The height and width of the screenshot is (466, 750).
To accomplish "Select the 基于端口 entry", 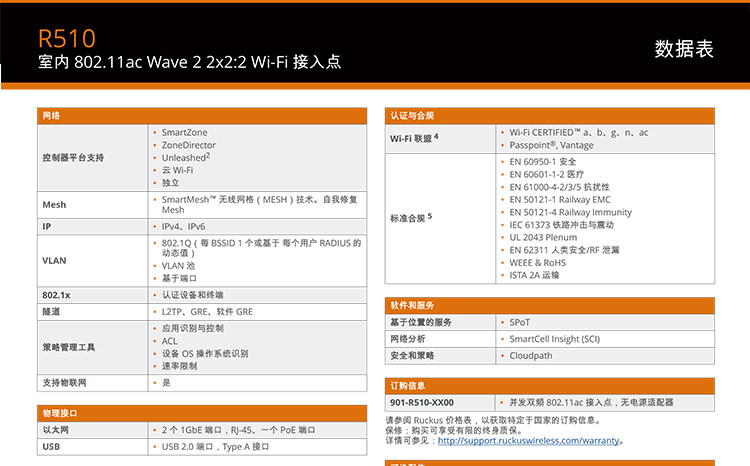I will point(179,278).
